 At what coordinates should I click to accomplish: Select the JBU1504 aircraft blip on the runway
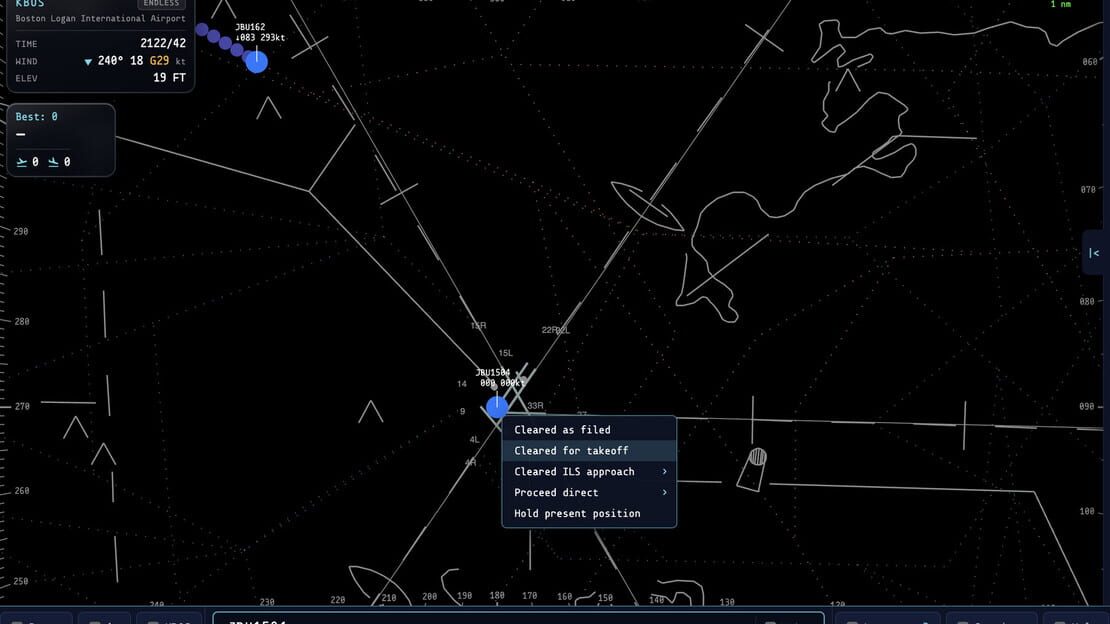tap(497, 407)
